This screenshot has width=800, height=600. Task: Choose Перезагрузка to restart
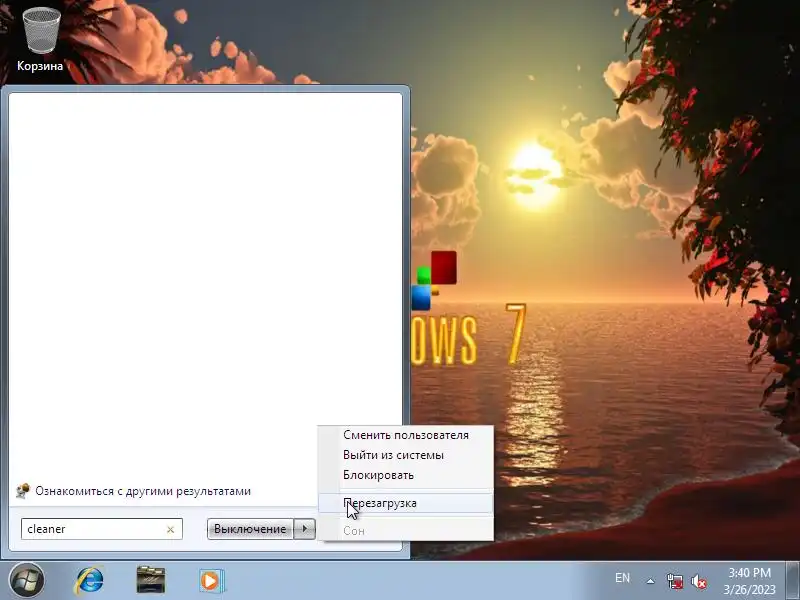tap(406, 503)
